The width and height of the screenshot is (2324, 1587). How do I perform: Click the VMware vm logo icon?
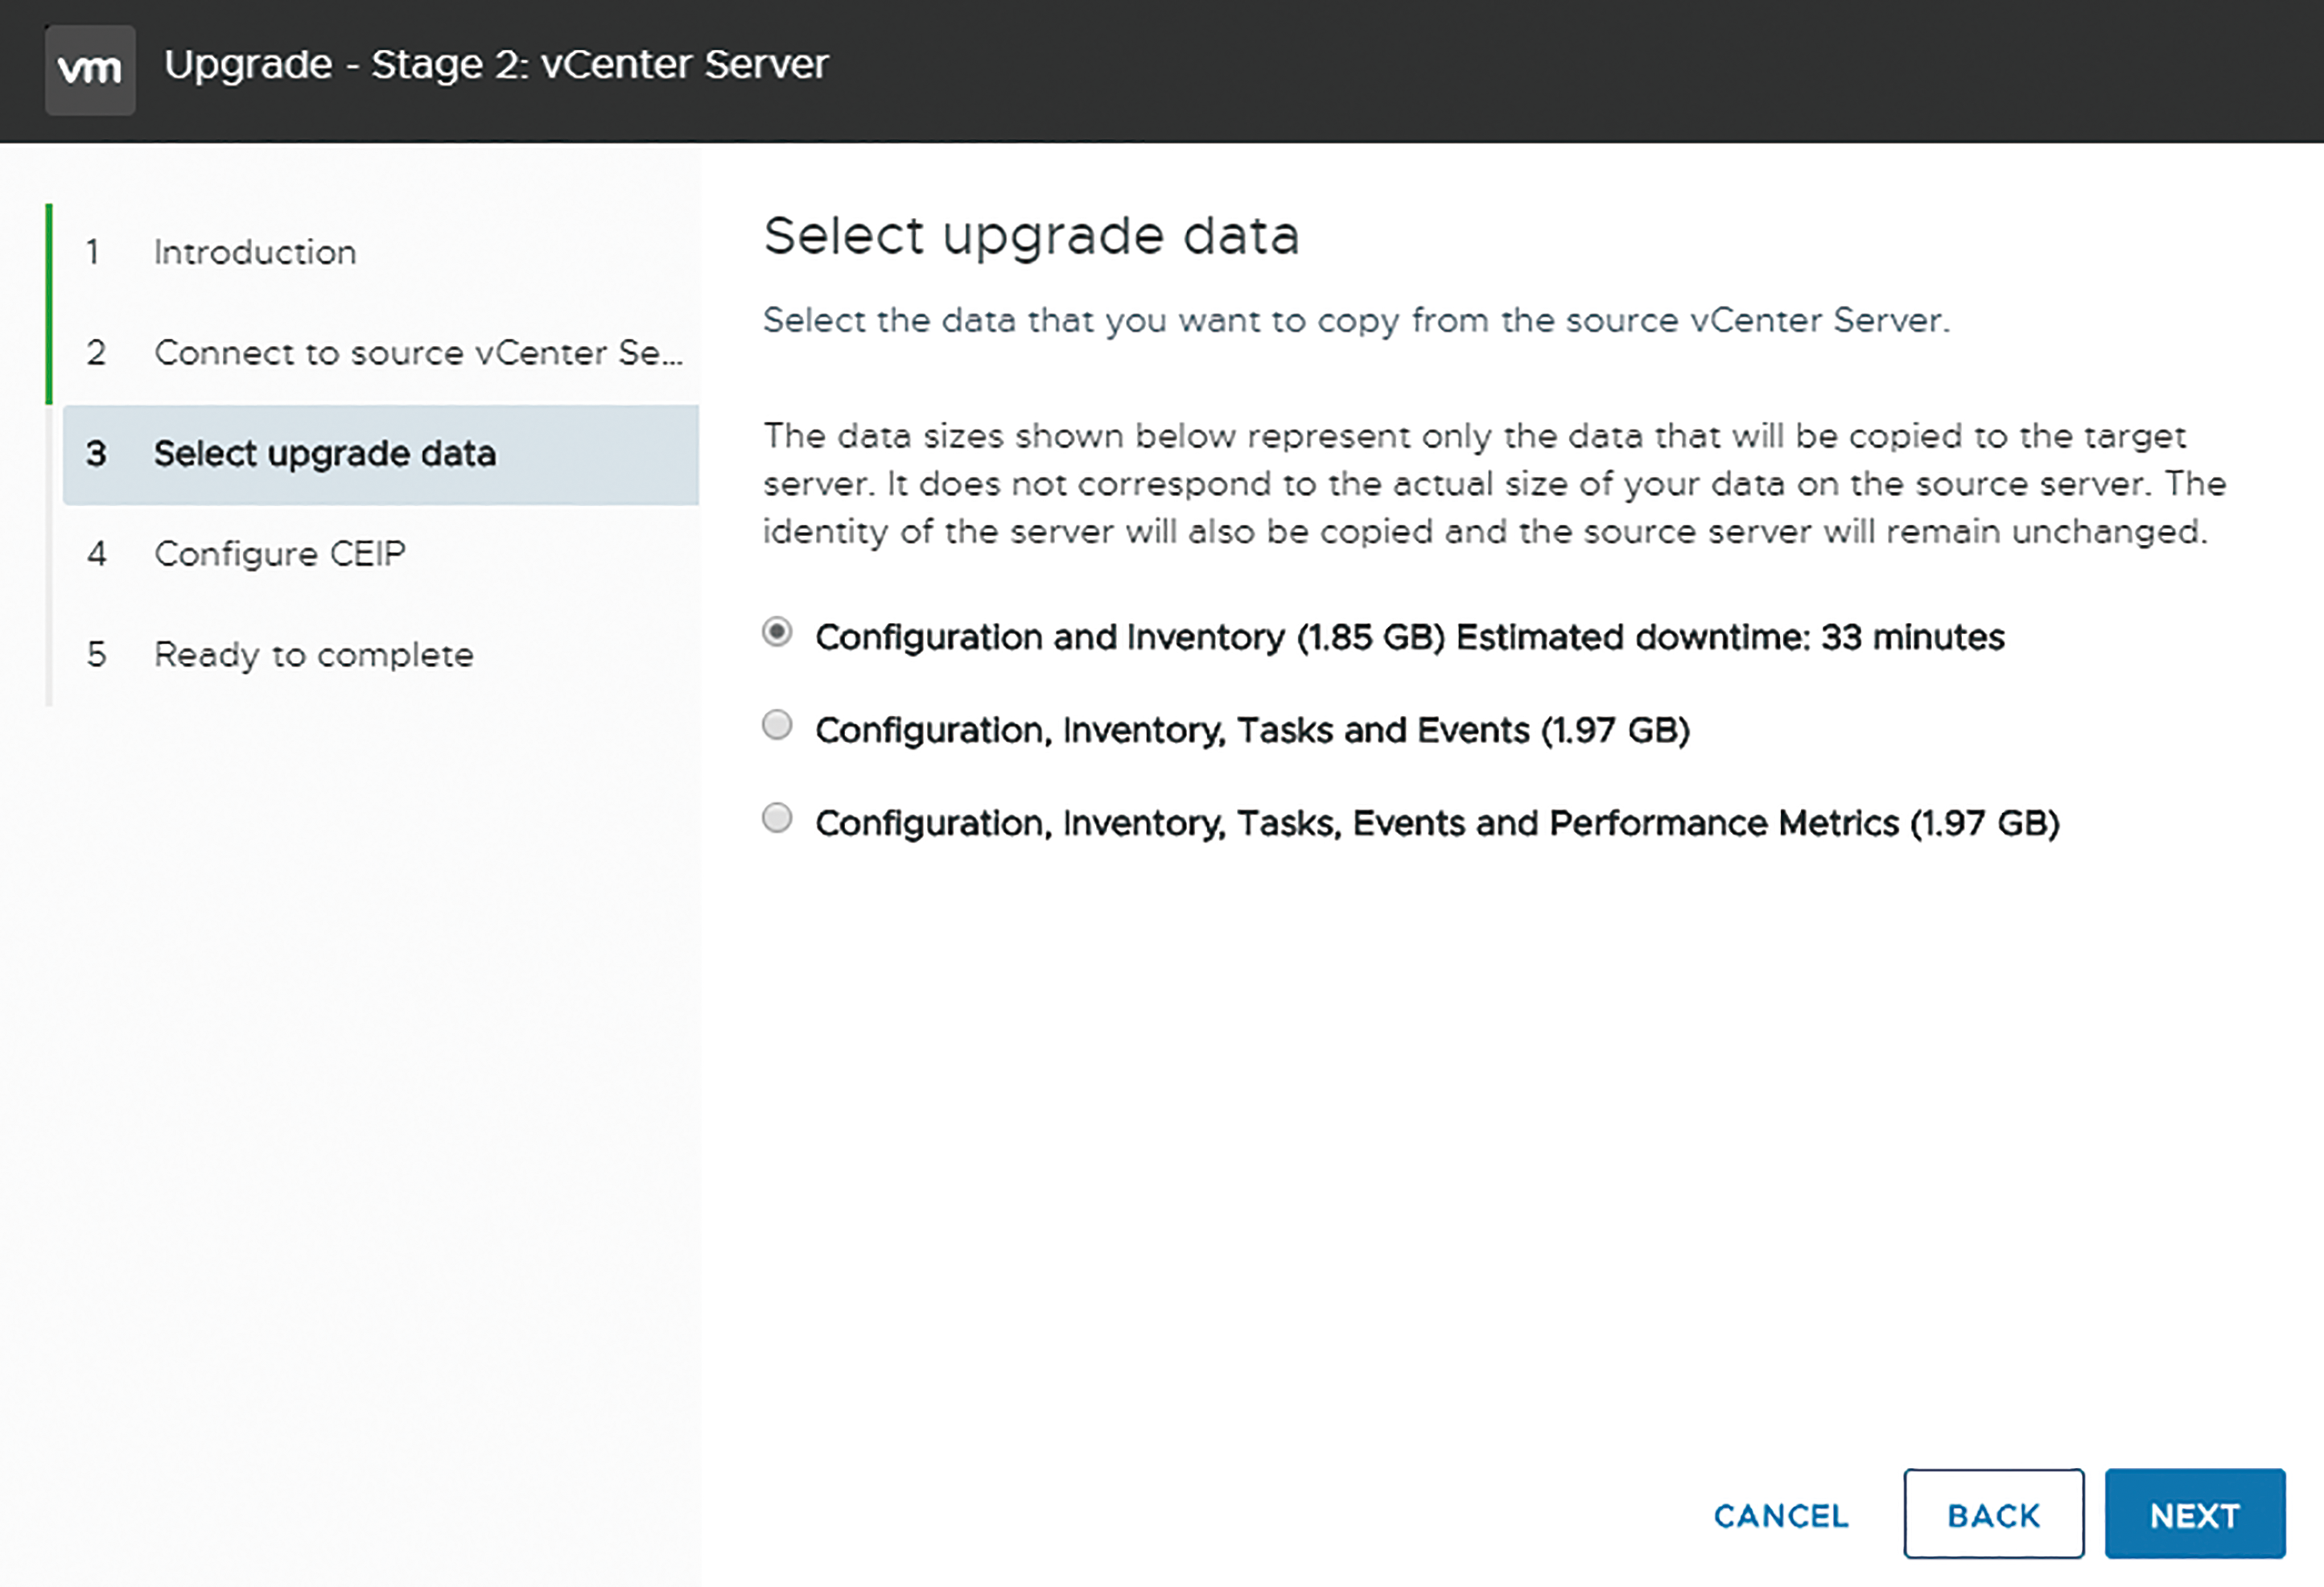click(90, 70)
